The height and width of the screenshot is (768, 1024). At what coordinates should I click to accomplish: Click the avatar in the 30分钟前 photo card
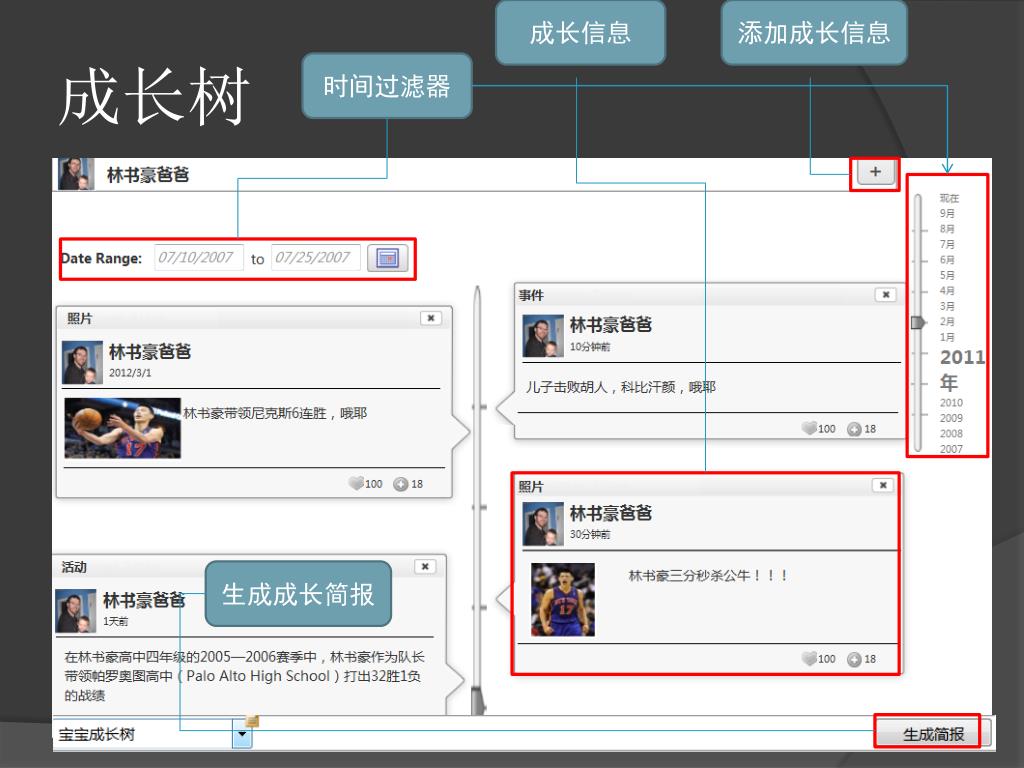coord(543,524)
